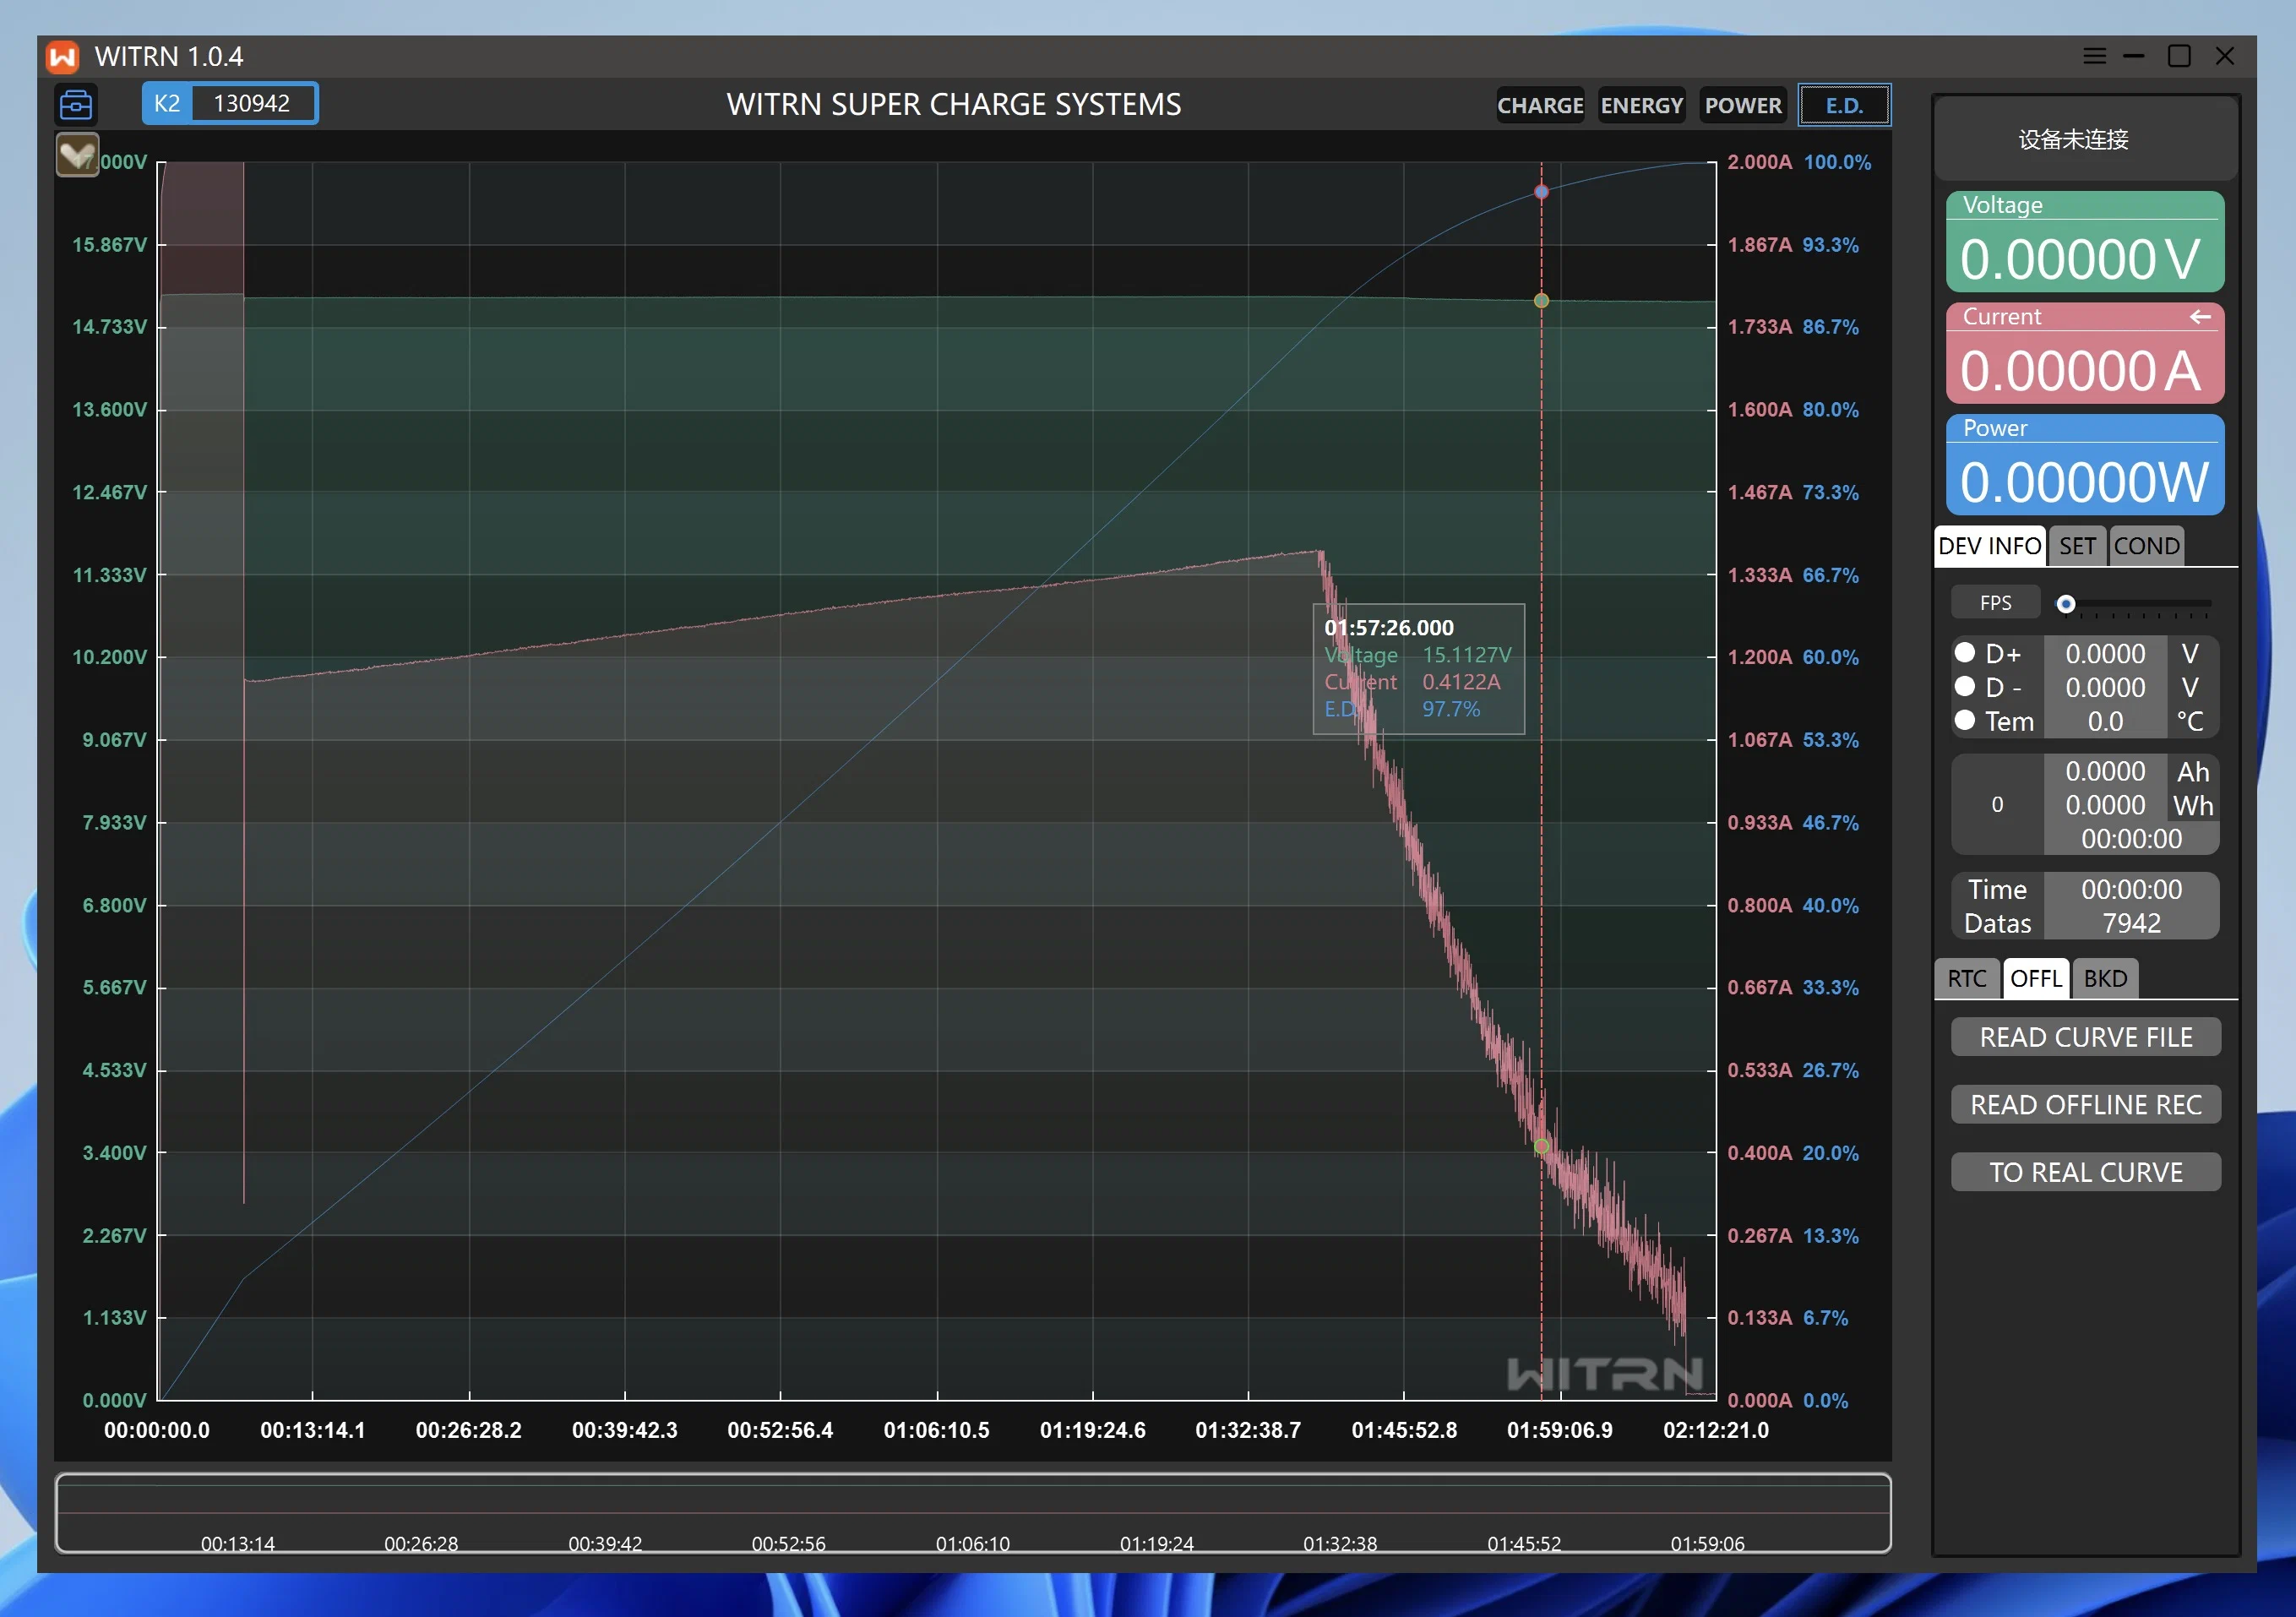Open the hamburger menu in title bar
This screenshot has width=2296, height=1617.
pos(2094,56)
